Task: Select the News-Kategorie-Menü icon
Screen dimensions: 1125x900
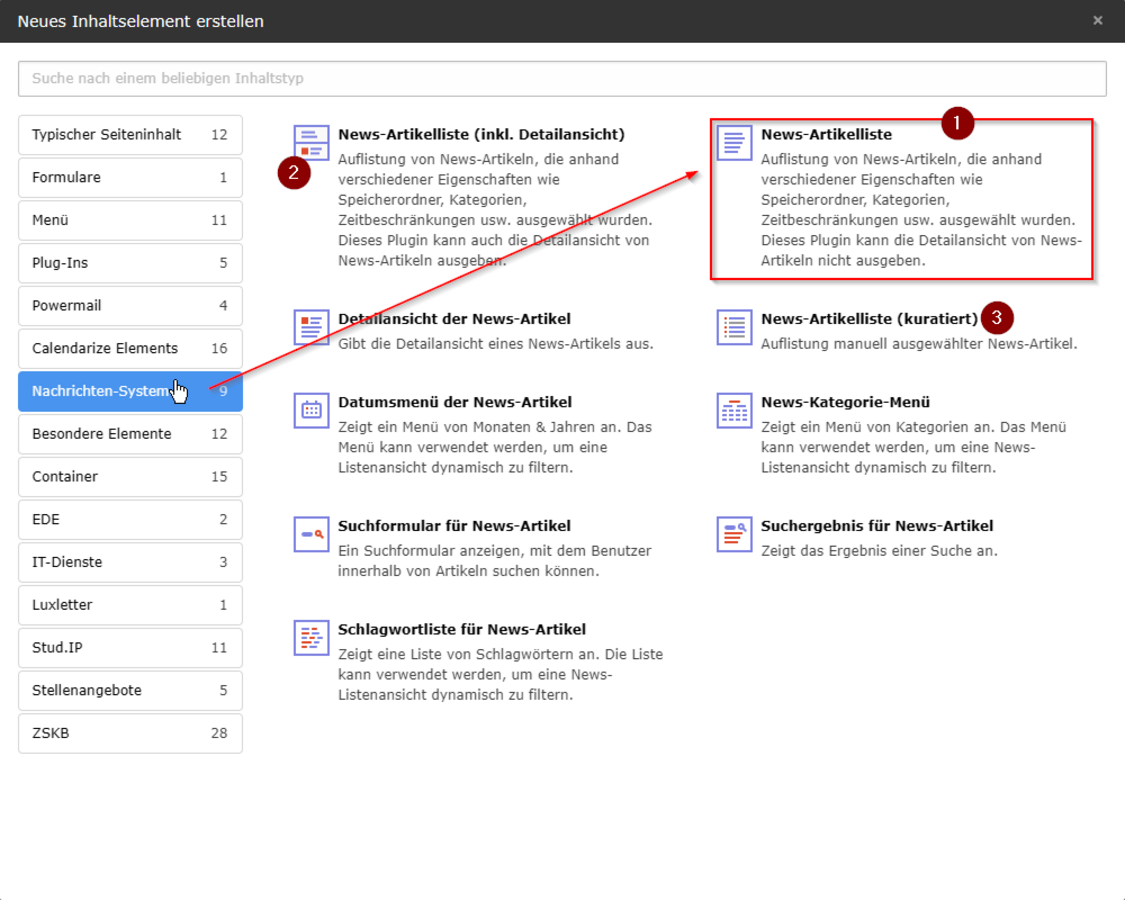Action: coord(734,410)
